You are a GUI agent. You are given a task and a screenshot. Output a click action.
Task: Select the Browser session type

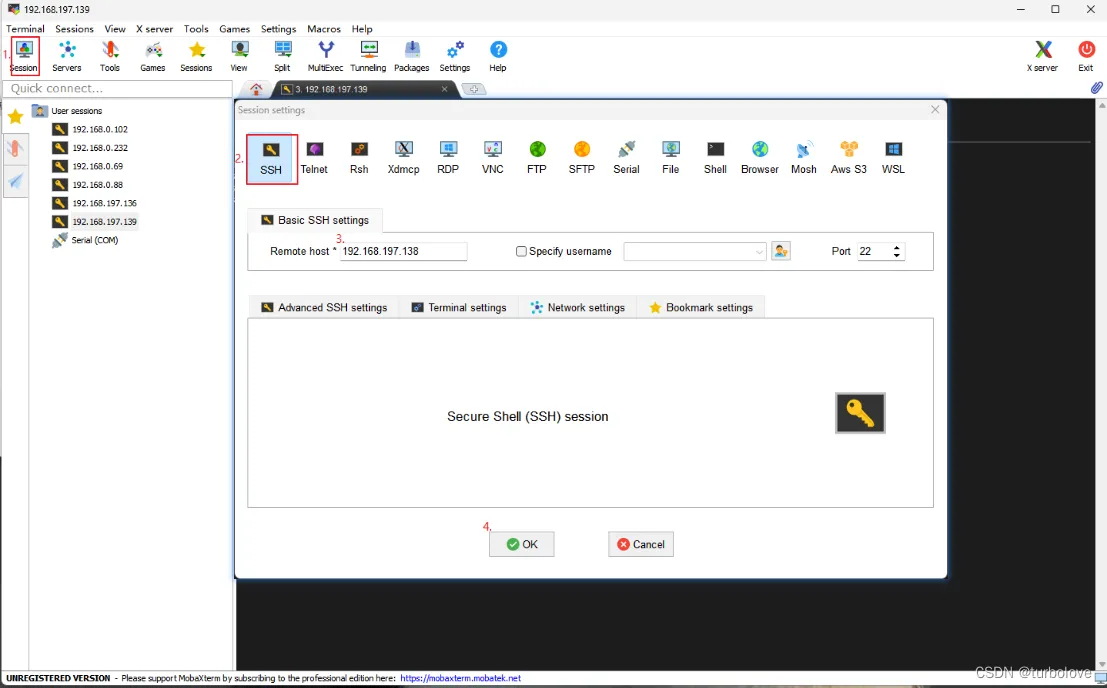pyautogui.click(x=760, y=158)
